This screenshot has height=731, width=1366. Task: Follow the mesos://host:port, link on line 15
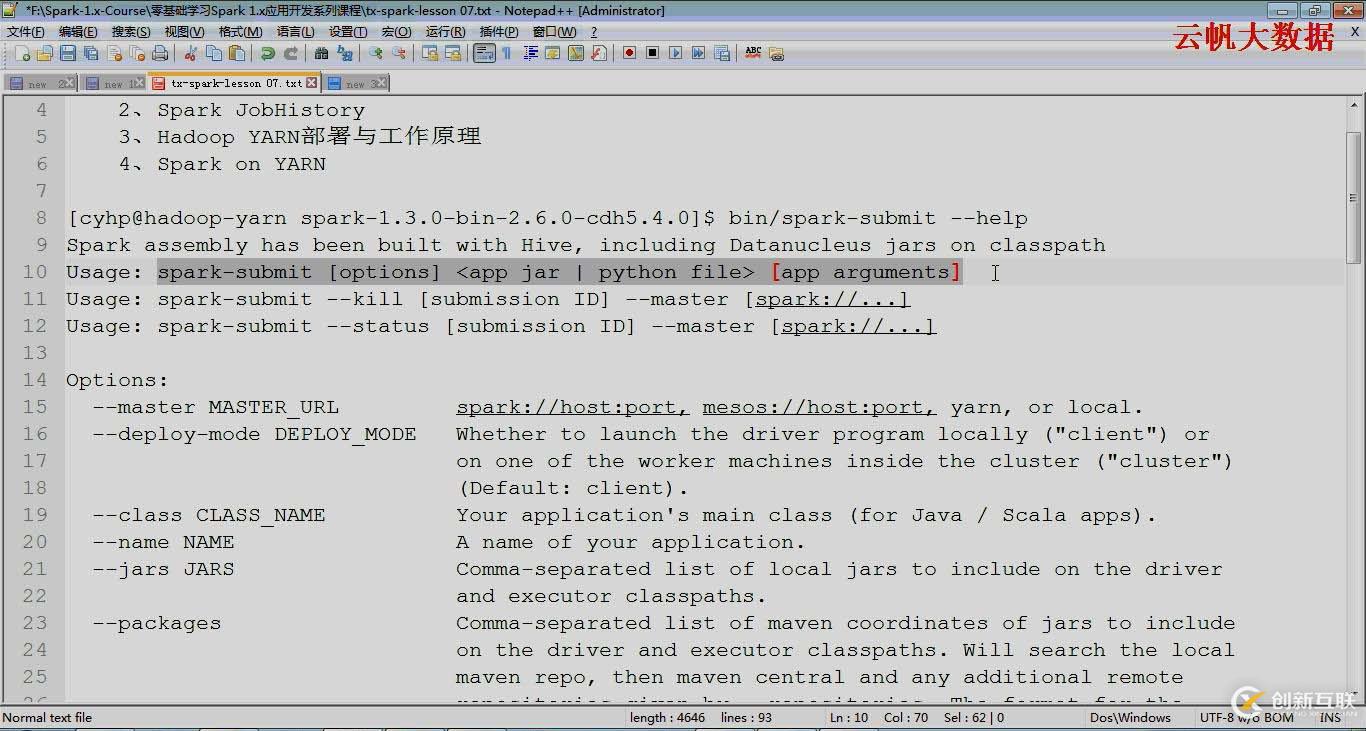pyautogui.click(x=820, y=407)
